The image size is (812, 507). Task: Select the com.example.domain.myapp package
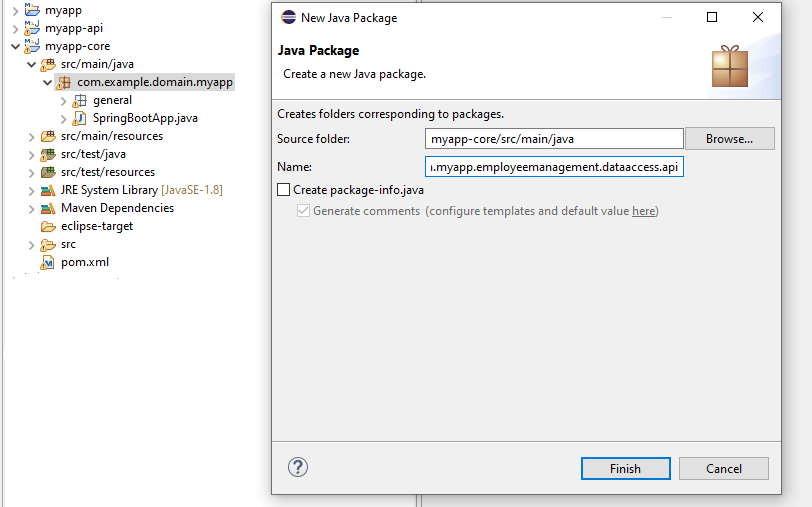coord(154,82)
